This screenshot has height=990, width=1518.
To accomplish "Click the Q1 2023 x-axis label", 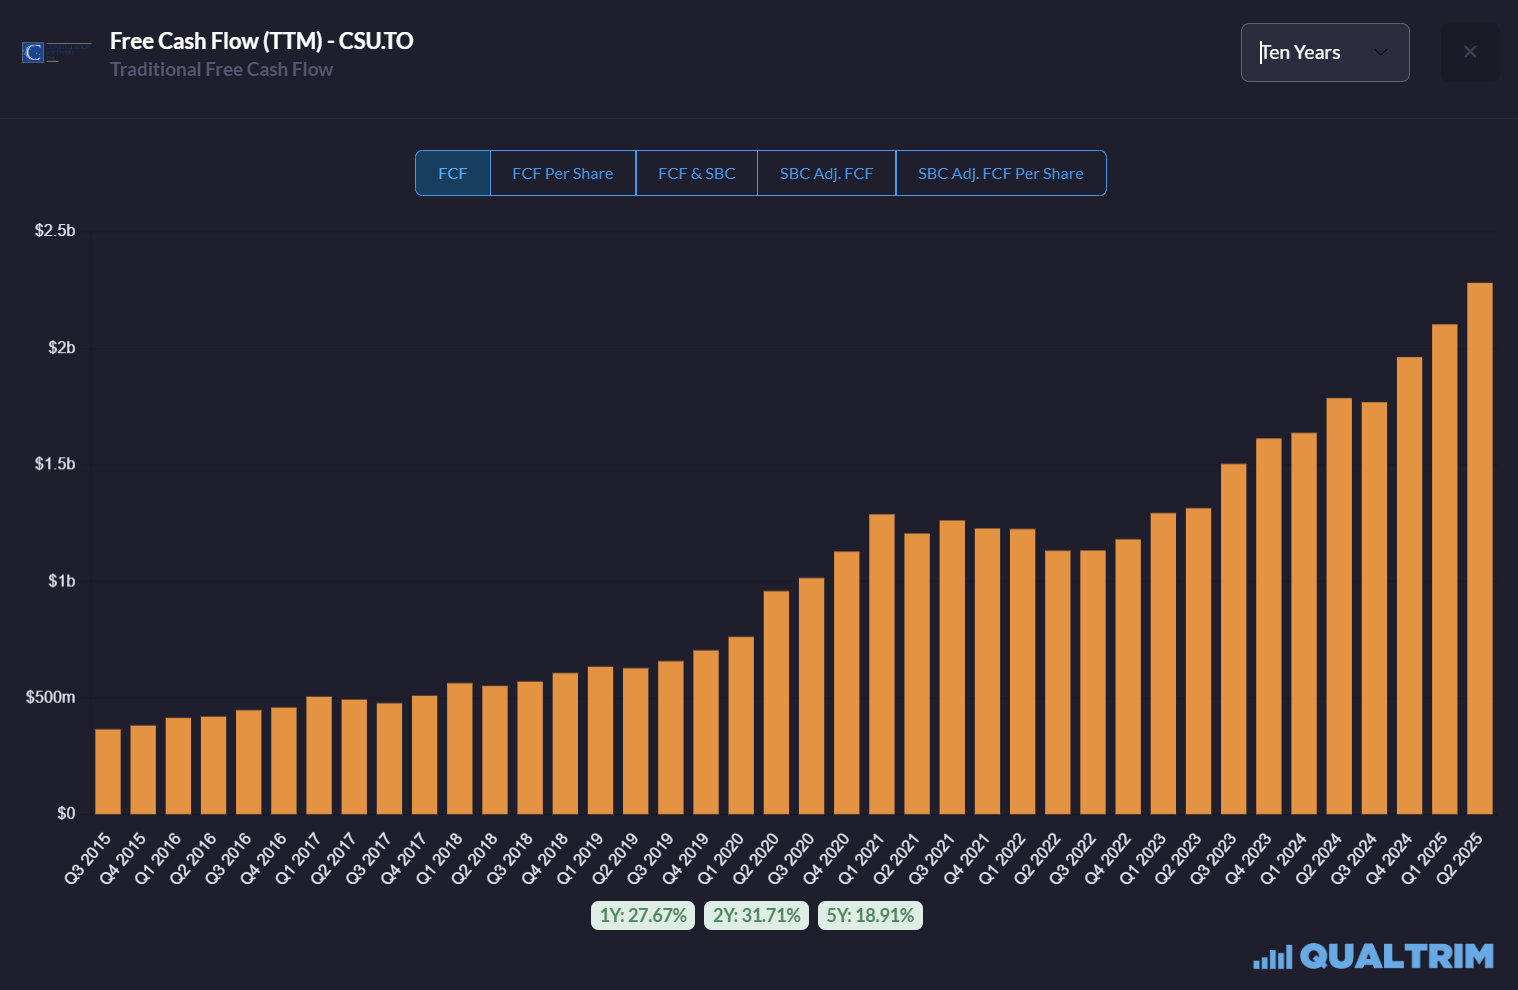I will tap(1144, 857).
